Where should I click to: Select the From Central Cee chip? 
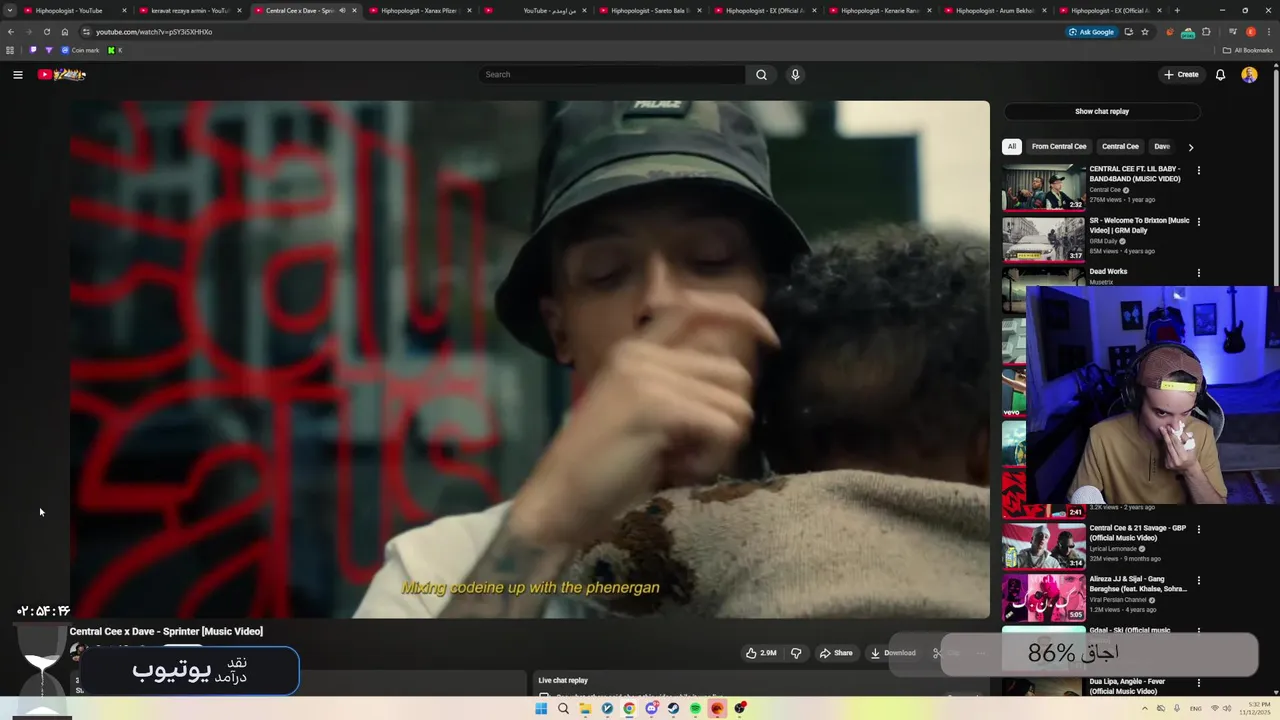(1059, 146)
